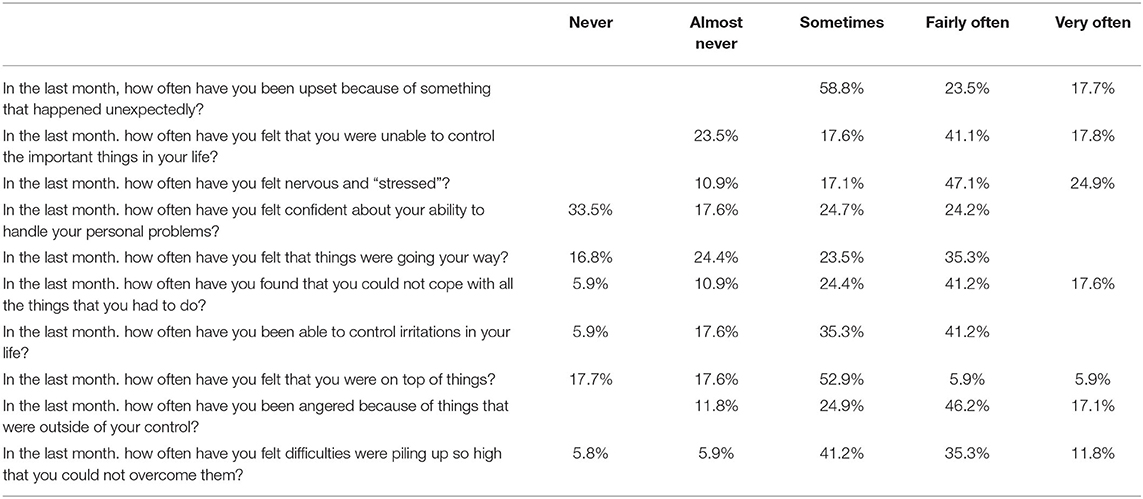Select the "Fairly often" column header
1143x499 pixels.
point(966,23)
